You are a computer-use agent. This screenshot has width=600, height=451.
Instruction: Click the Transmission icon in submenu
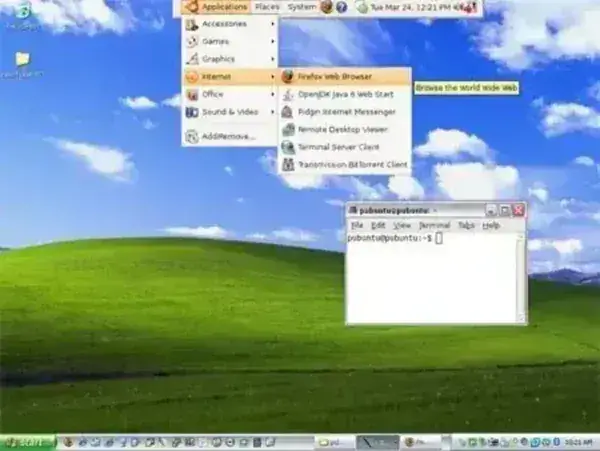point(288,164)
